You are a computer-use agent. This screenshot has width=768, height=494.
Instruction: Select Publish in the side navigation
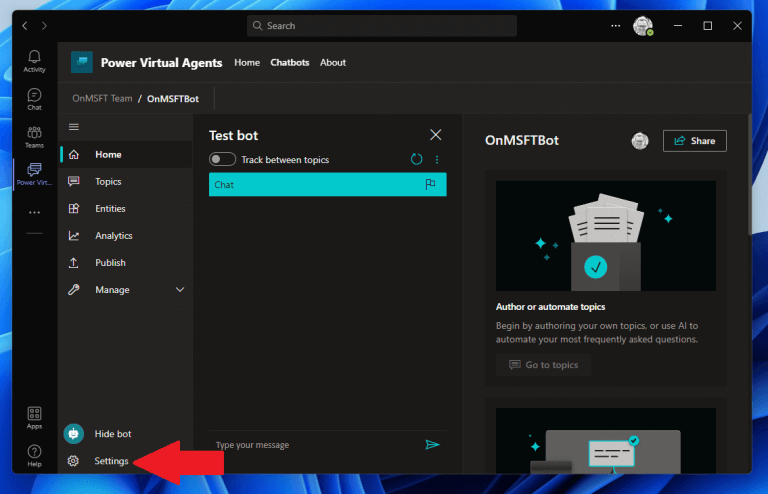pos(125,263)
